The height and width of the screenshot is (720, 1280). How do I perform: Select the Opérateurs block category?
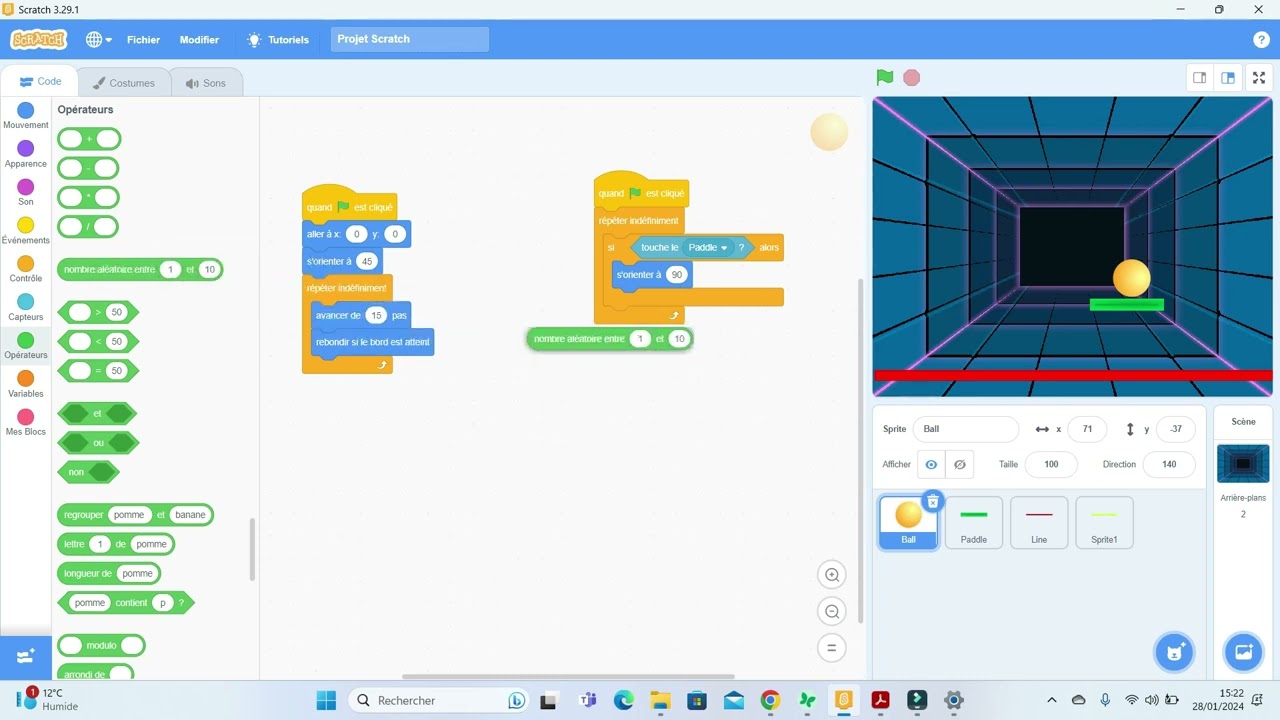pyautogui.click(x=26, y=346)
